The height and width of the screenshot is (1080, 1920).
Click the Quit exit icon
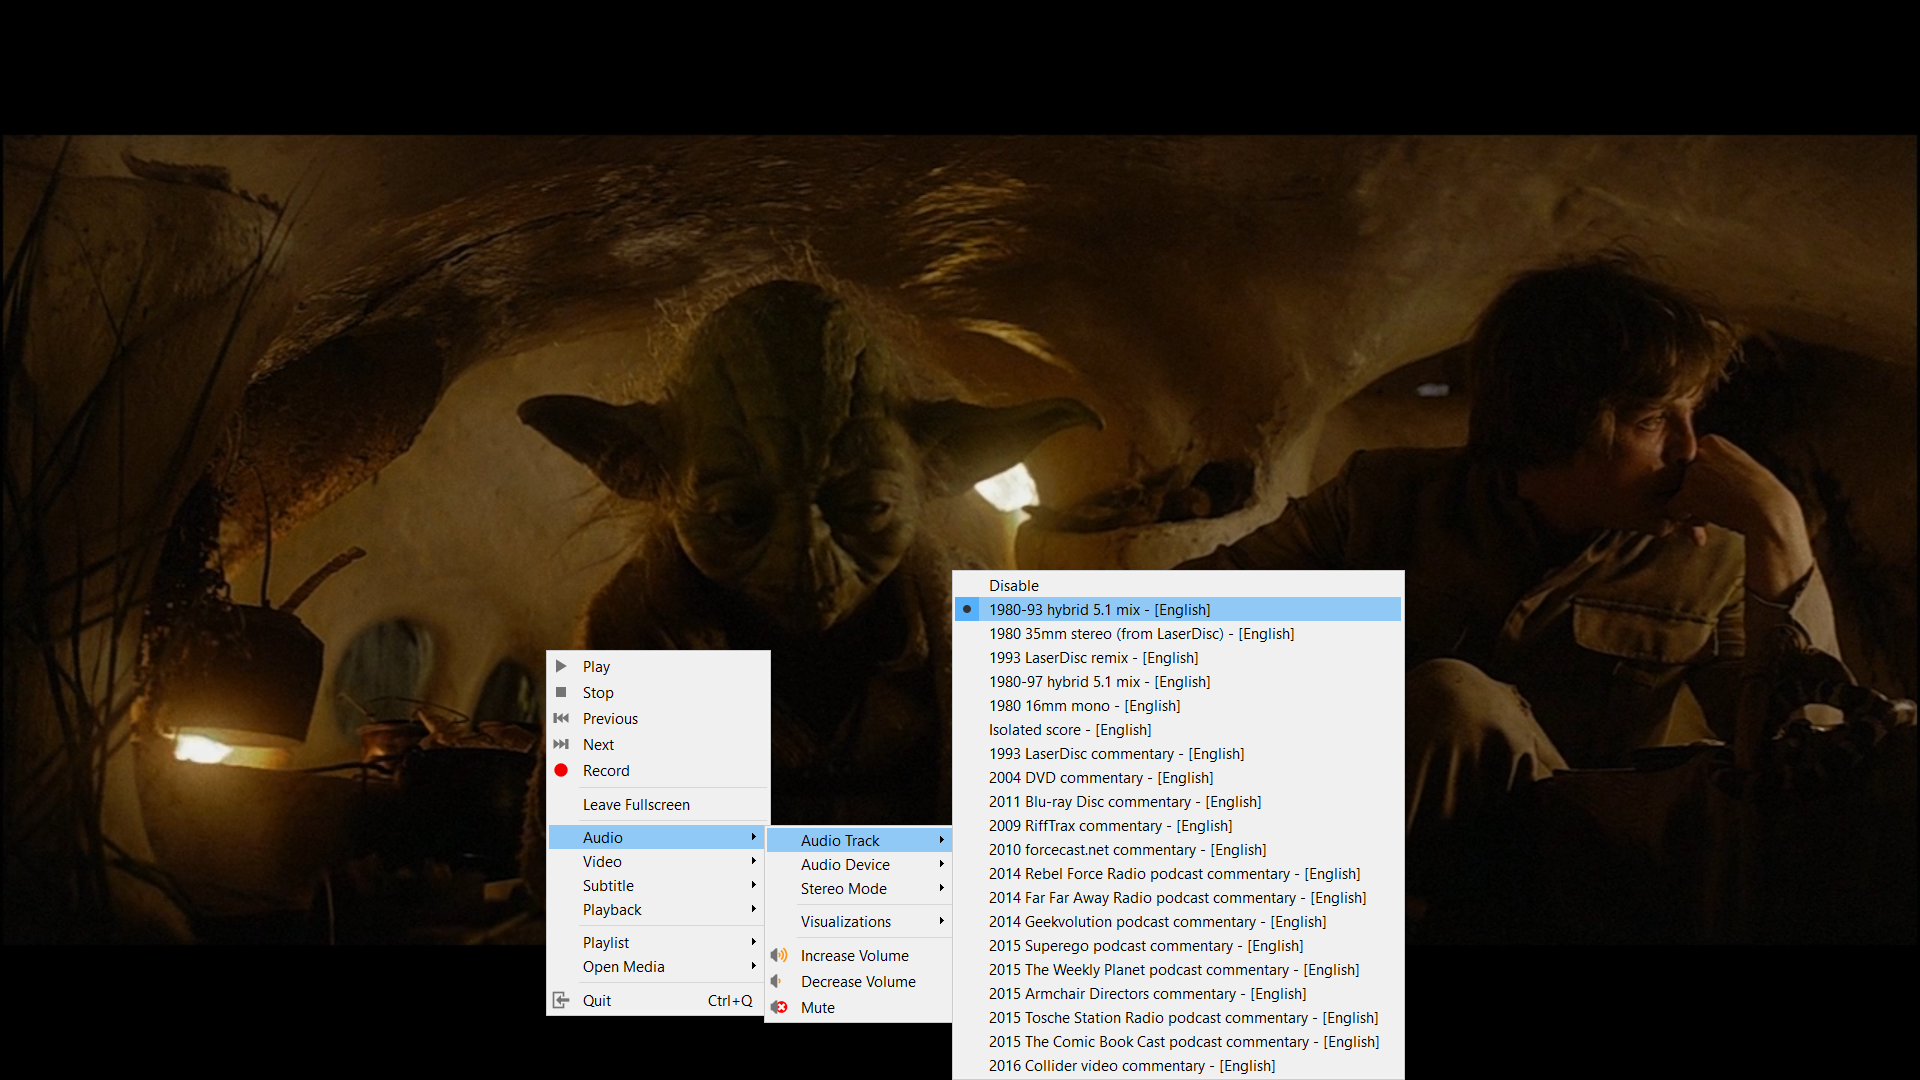tap(561, 1000)
